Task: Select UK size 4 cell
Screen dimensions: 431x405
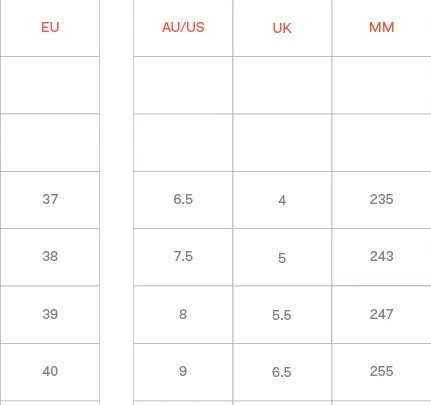Action: point(282,200)
